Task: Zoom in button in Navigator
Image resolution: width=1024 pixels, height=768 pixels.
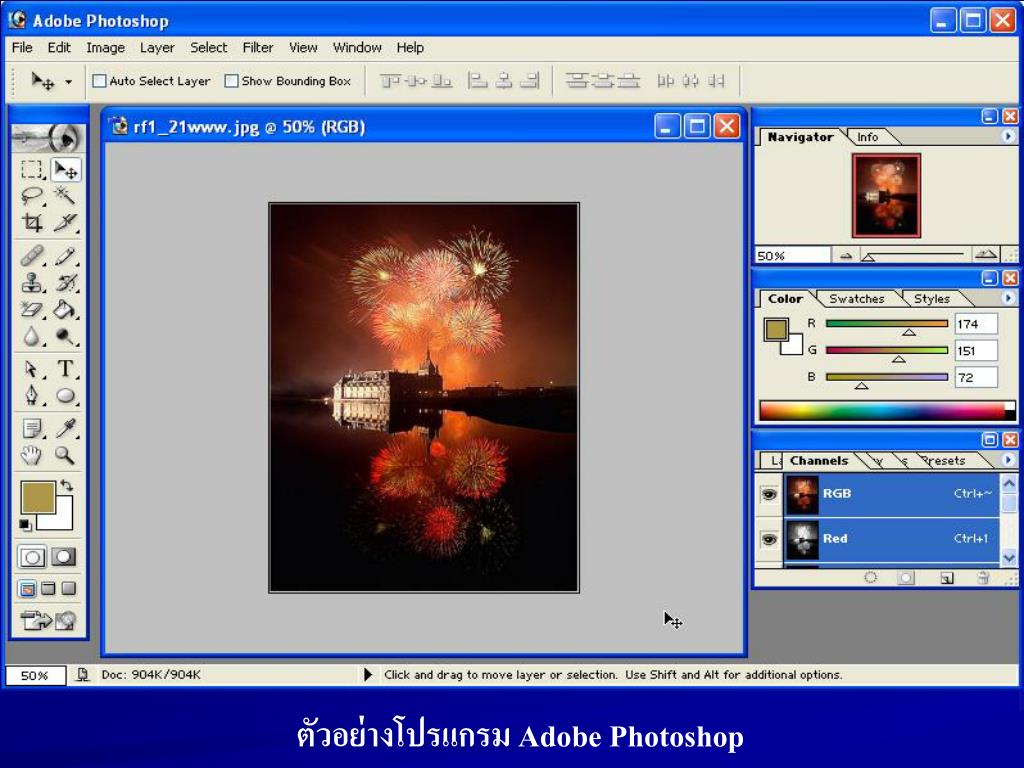Action: (x=985, y=255)
